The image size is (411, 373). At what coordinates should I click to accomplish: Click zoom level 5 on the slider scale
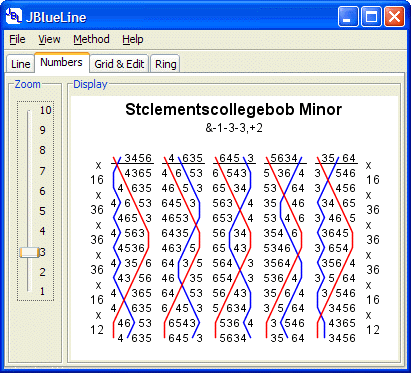click(x=43, y=211)
